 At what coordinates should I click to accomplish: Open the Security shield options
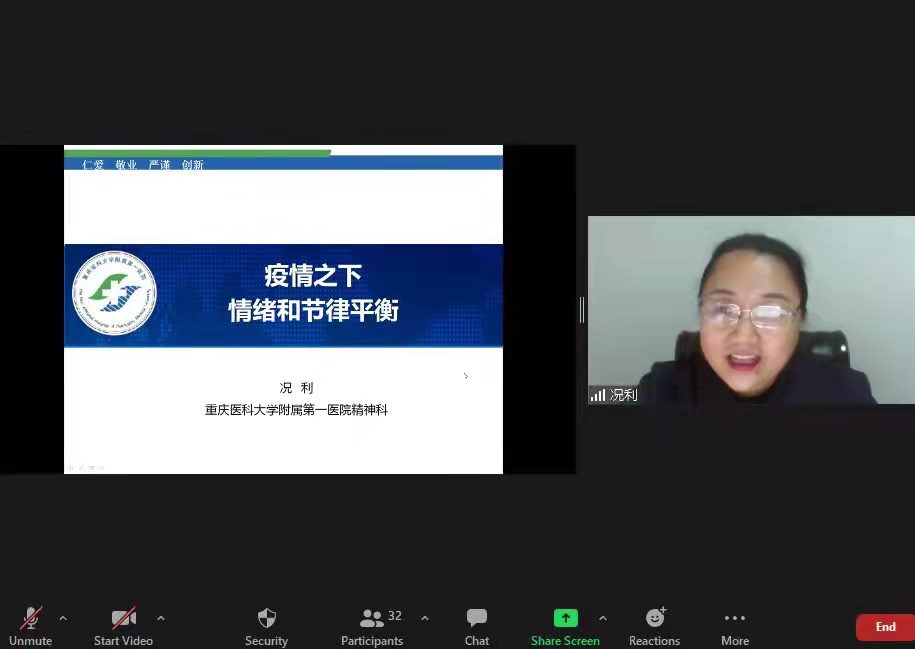(266, 619)
